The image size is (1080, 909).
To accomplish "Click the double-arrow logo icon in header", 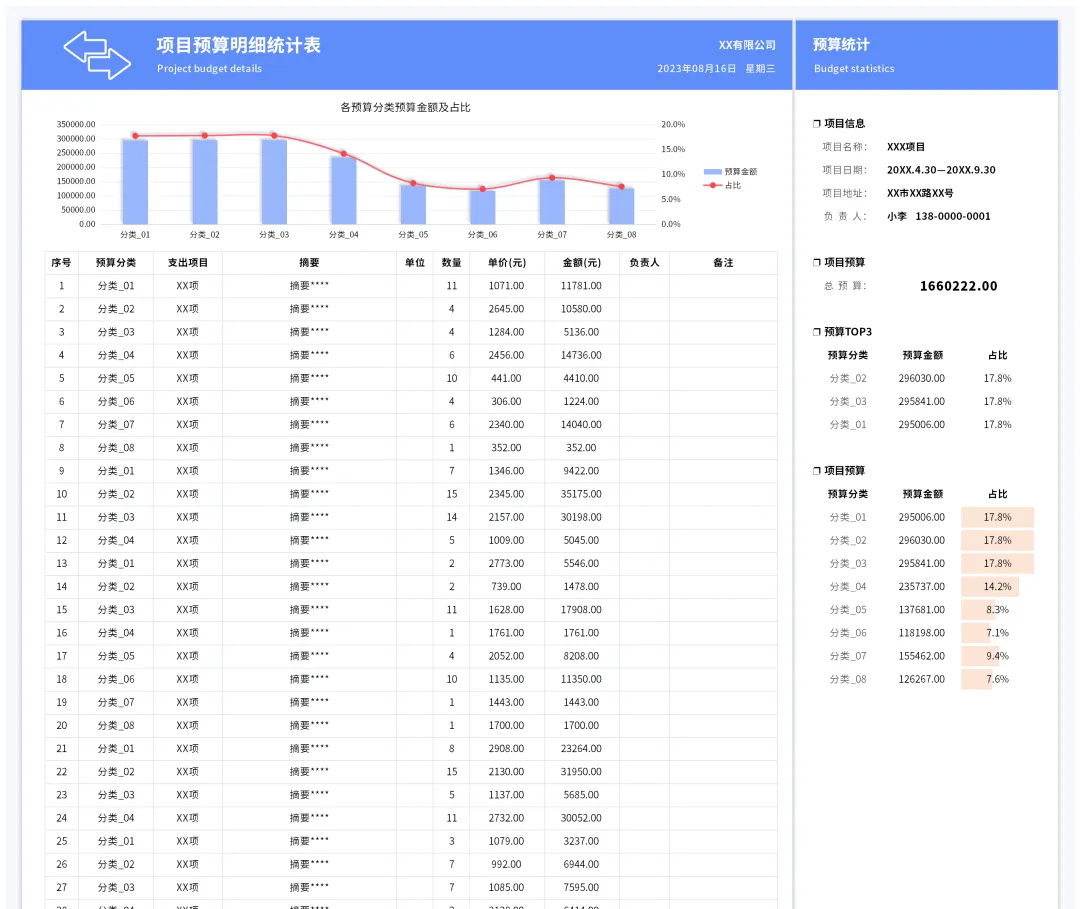I will [97, 54].
